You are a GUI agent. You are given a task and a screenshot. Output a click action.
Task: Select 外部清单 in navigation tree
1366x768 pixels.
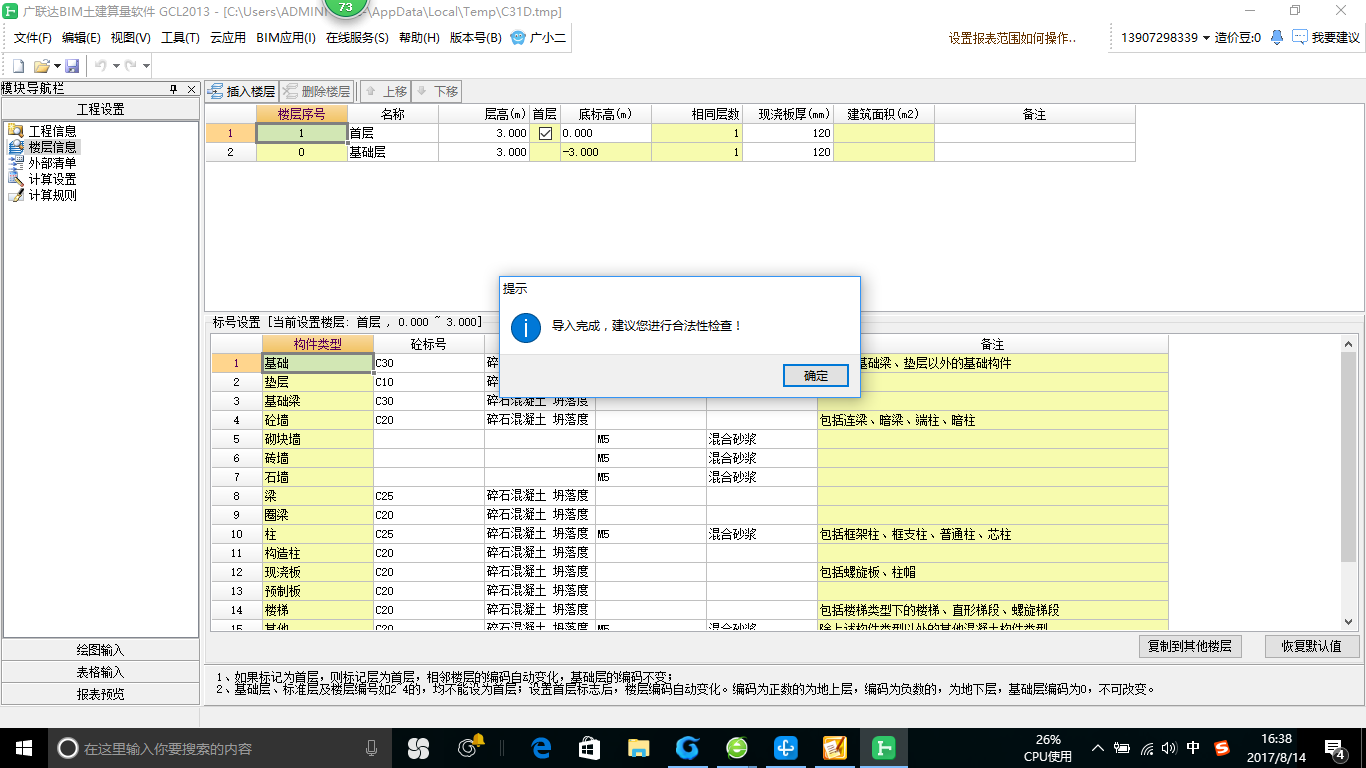coord(52,163)
